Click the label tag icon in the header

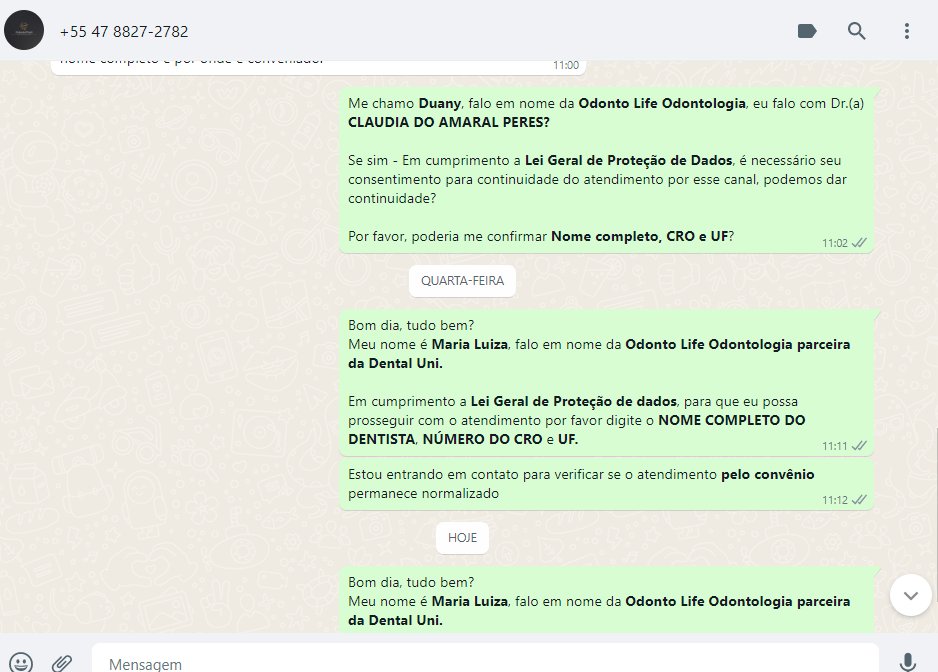click(x=807, y=31)
